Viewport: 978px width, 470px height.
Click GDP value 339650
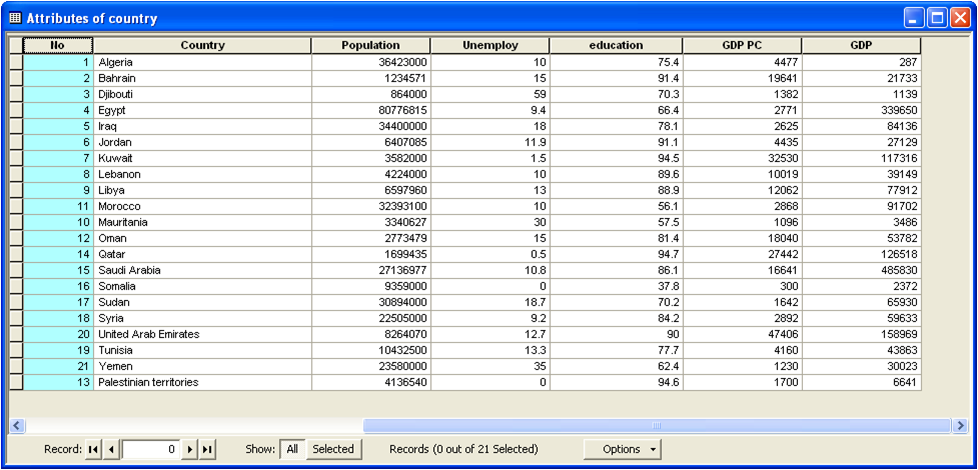(861, 110)
